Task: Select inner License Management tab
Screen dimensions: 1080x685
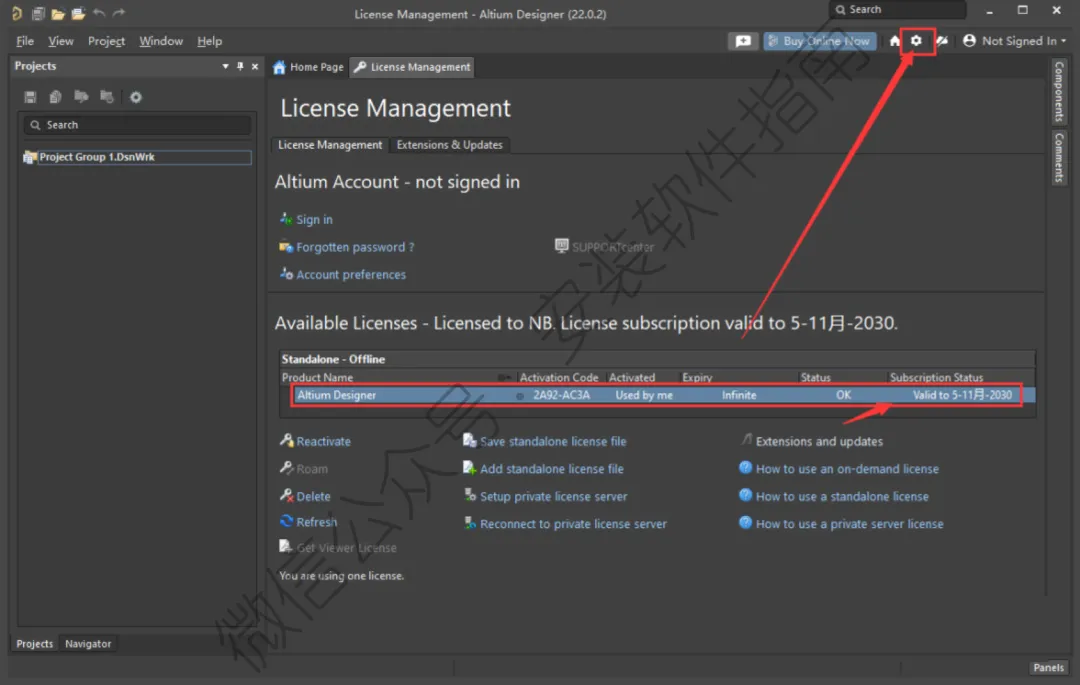Action: click(x=329, y=145)
